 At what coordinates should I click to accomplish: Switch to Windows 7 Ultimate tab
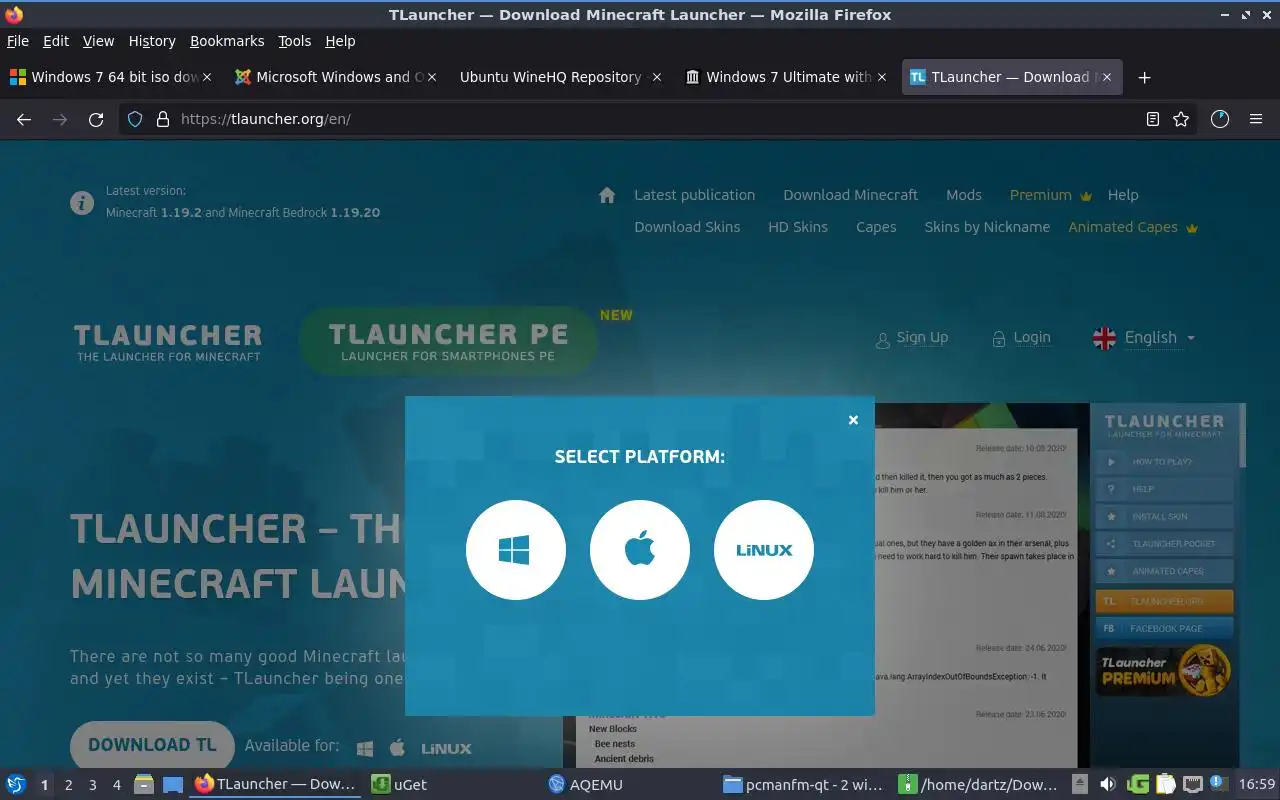coord(785,77)
